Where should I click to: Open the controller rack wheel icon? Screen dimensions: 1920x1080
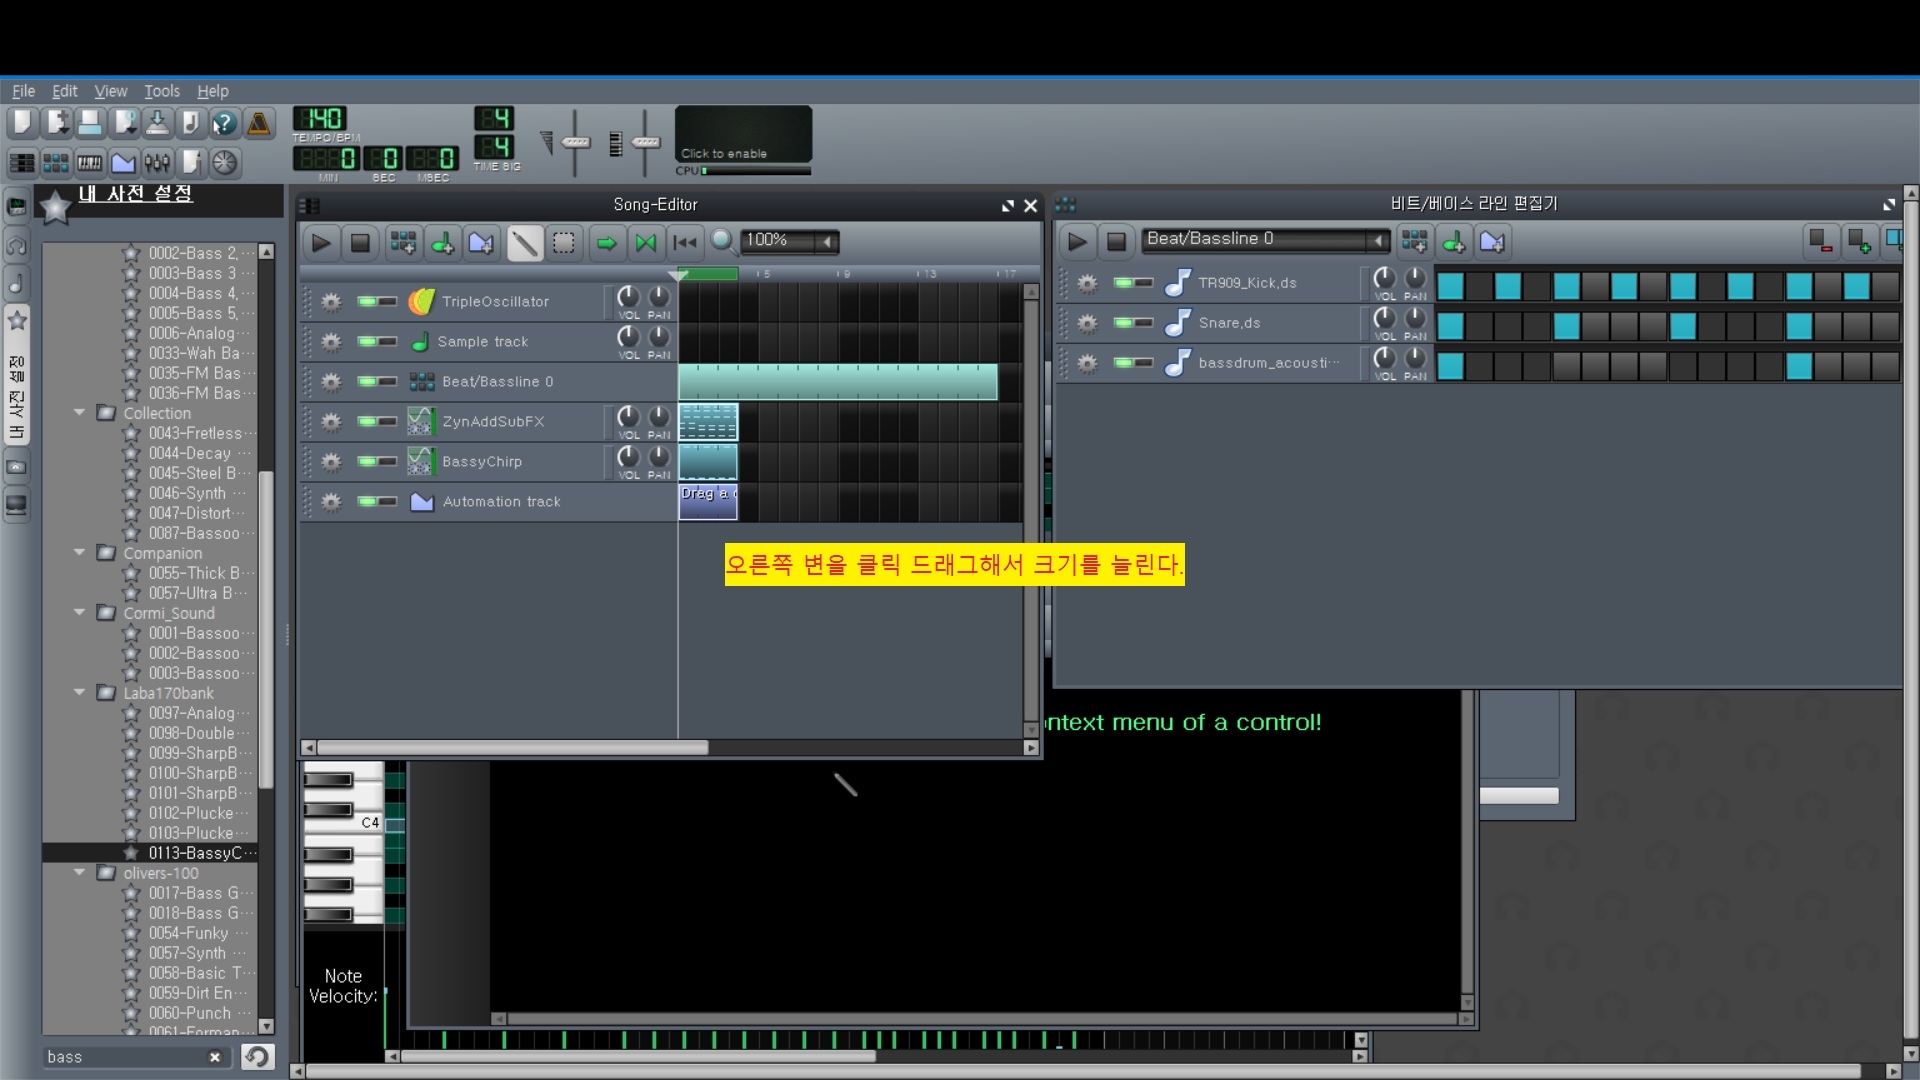[x=225, y=162]
